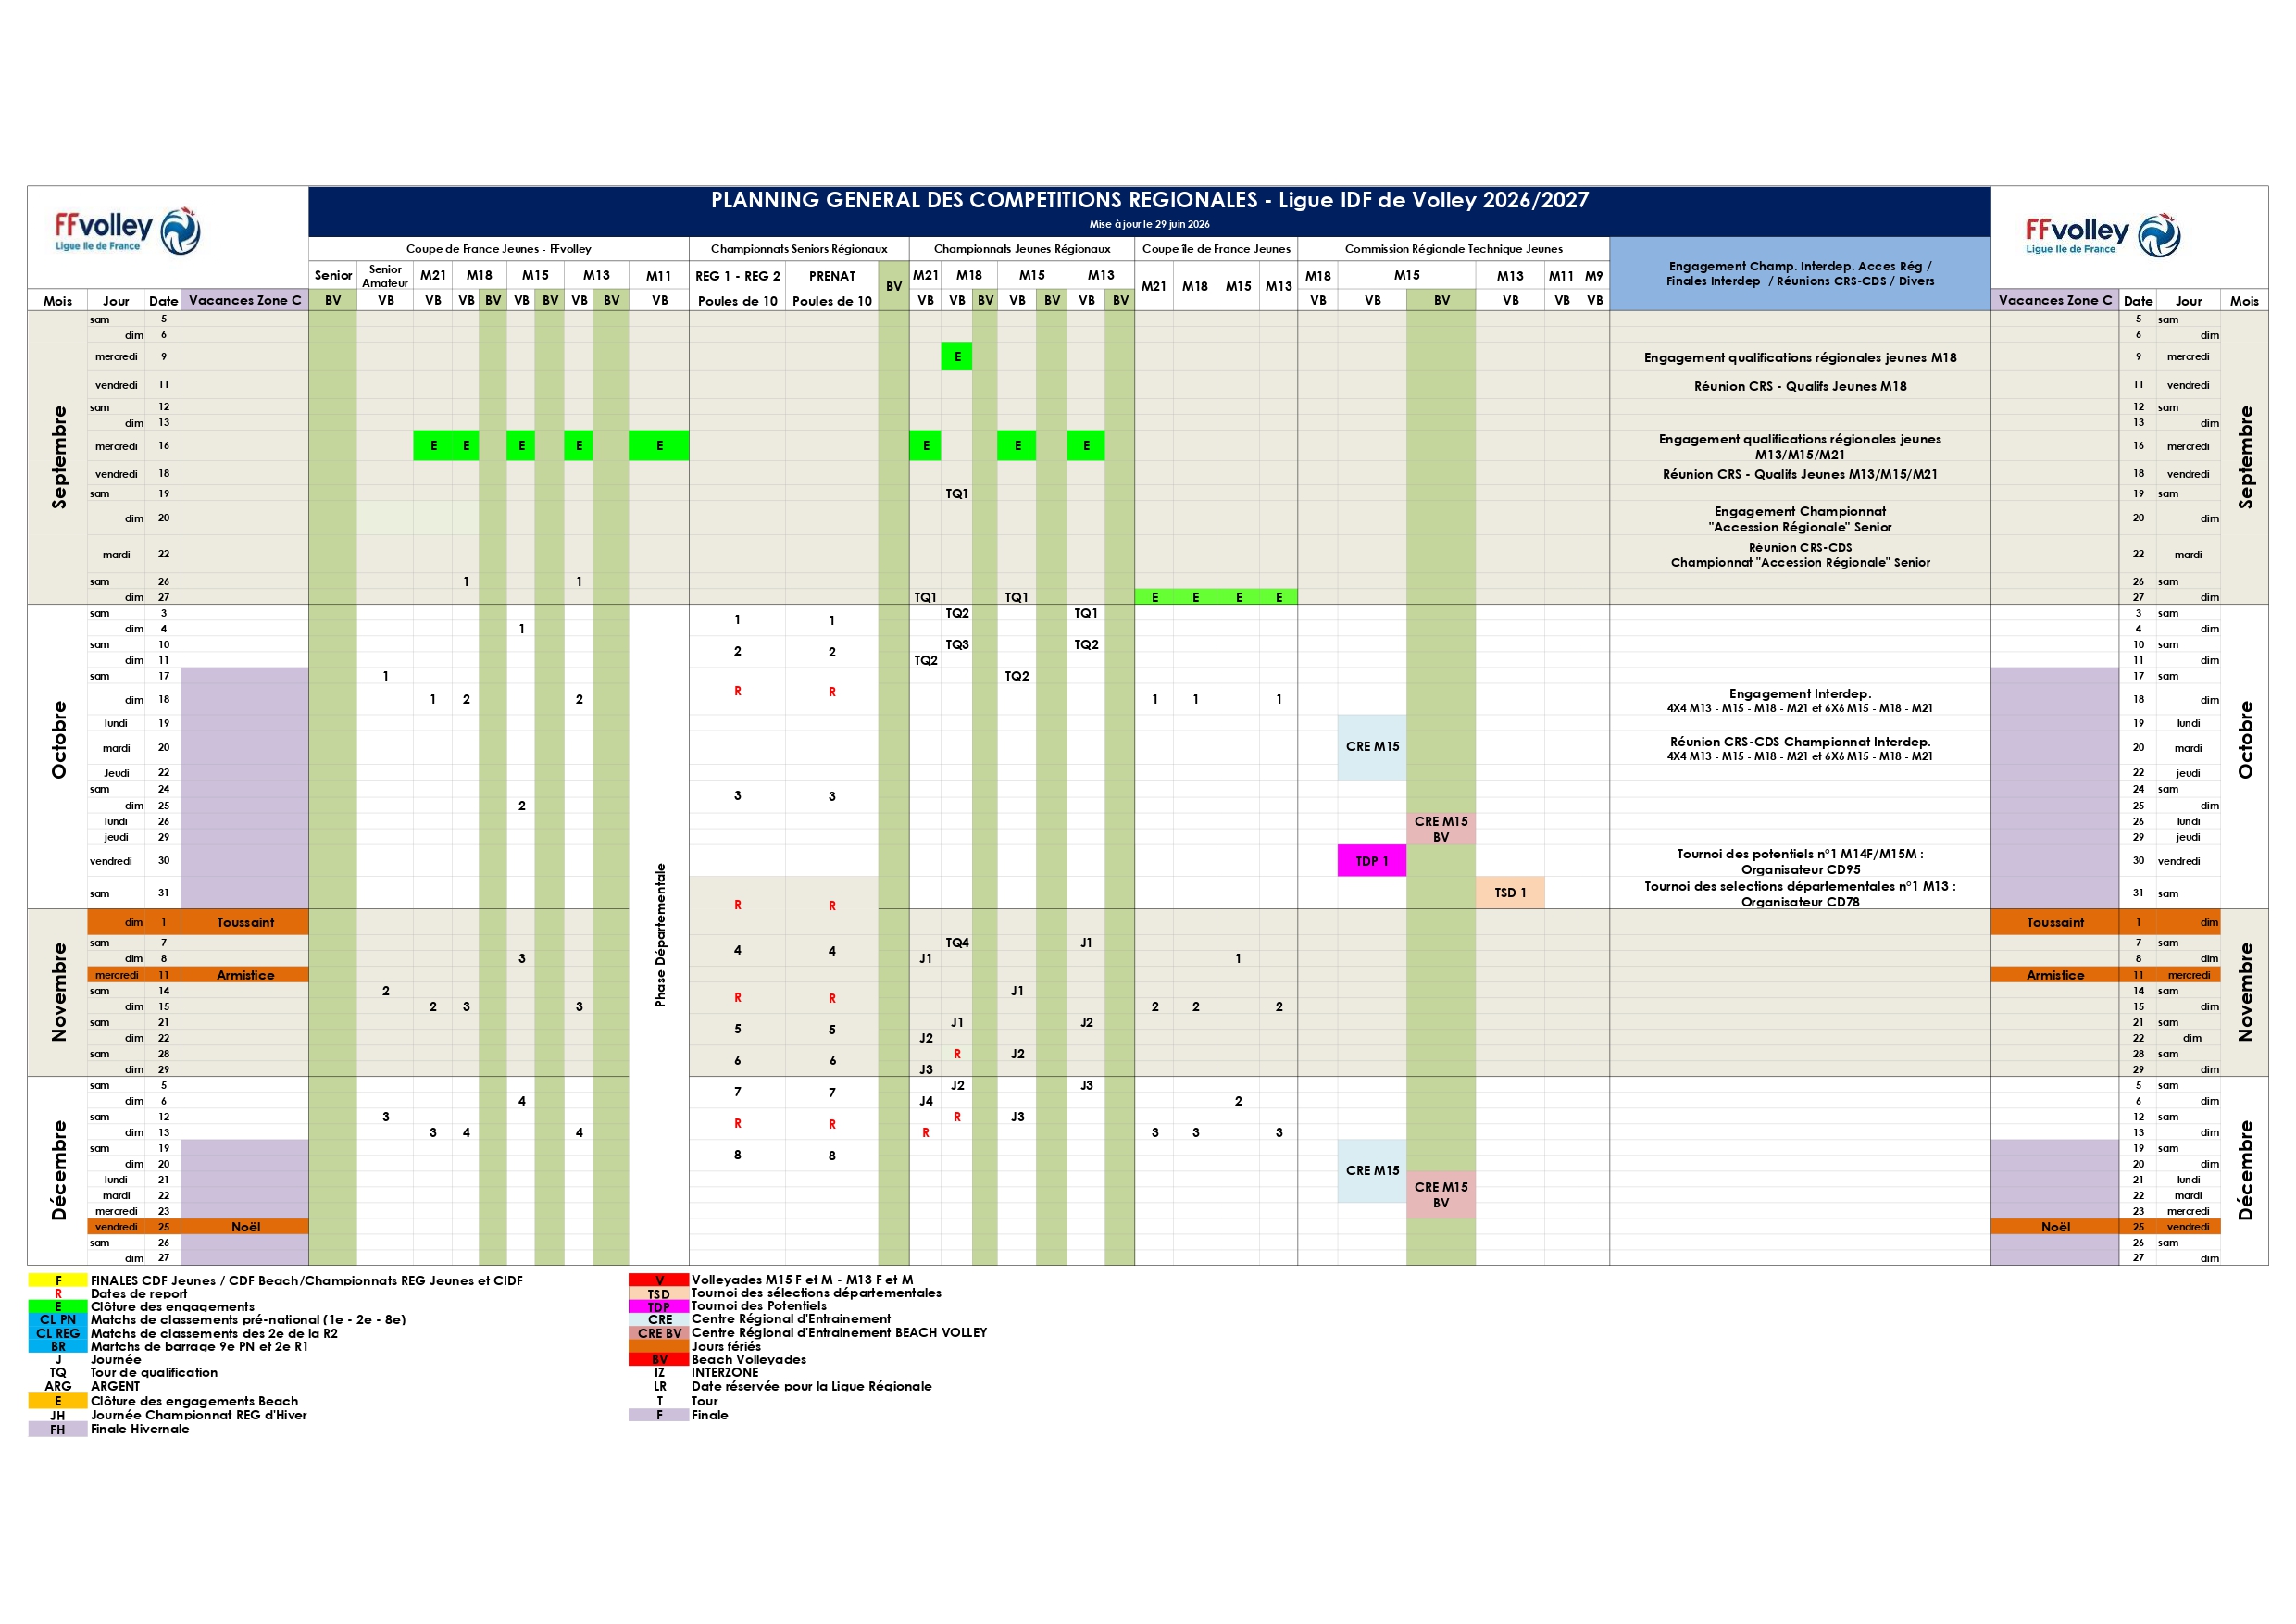2296x1624 pixels.
Task: Click the 'CRE BV' legend swatch
Action: [659, 1333]
